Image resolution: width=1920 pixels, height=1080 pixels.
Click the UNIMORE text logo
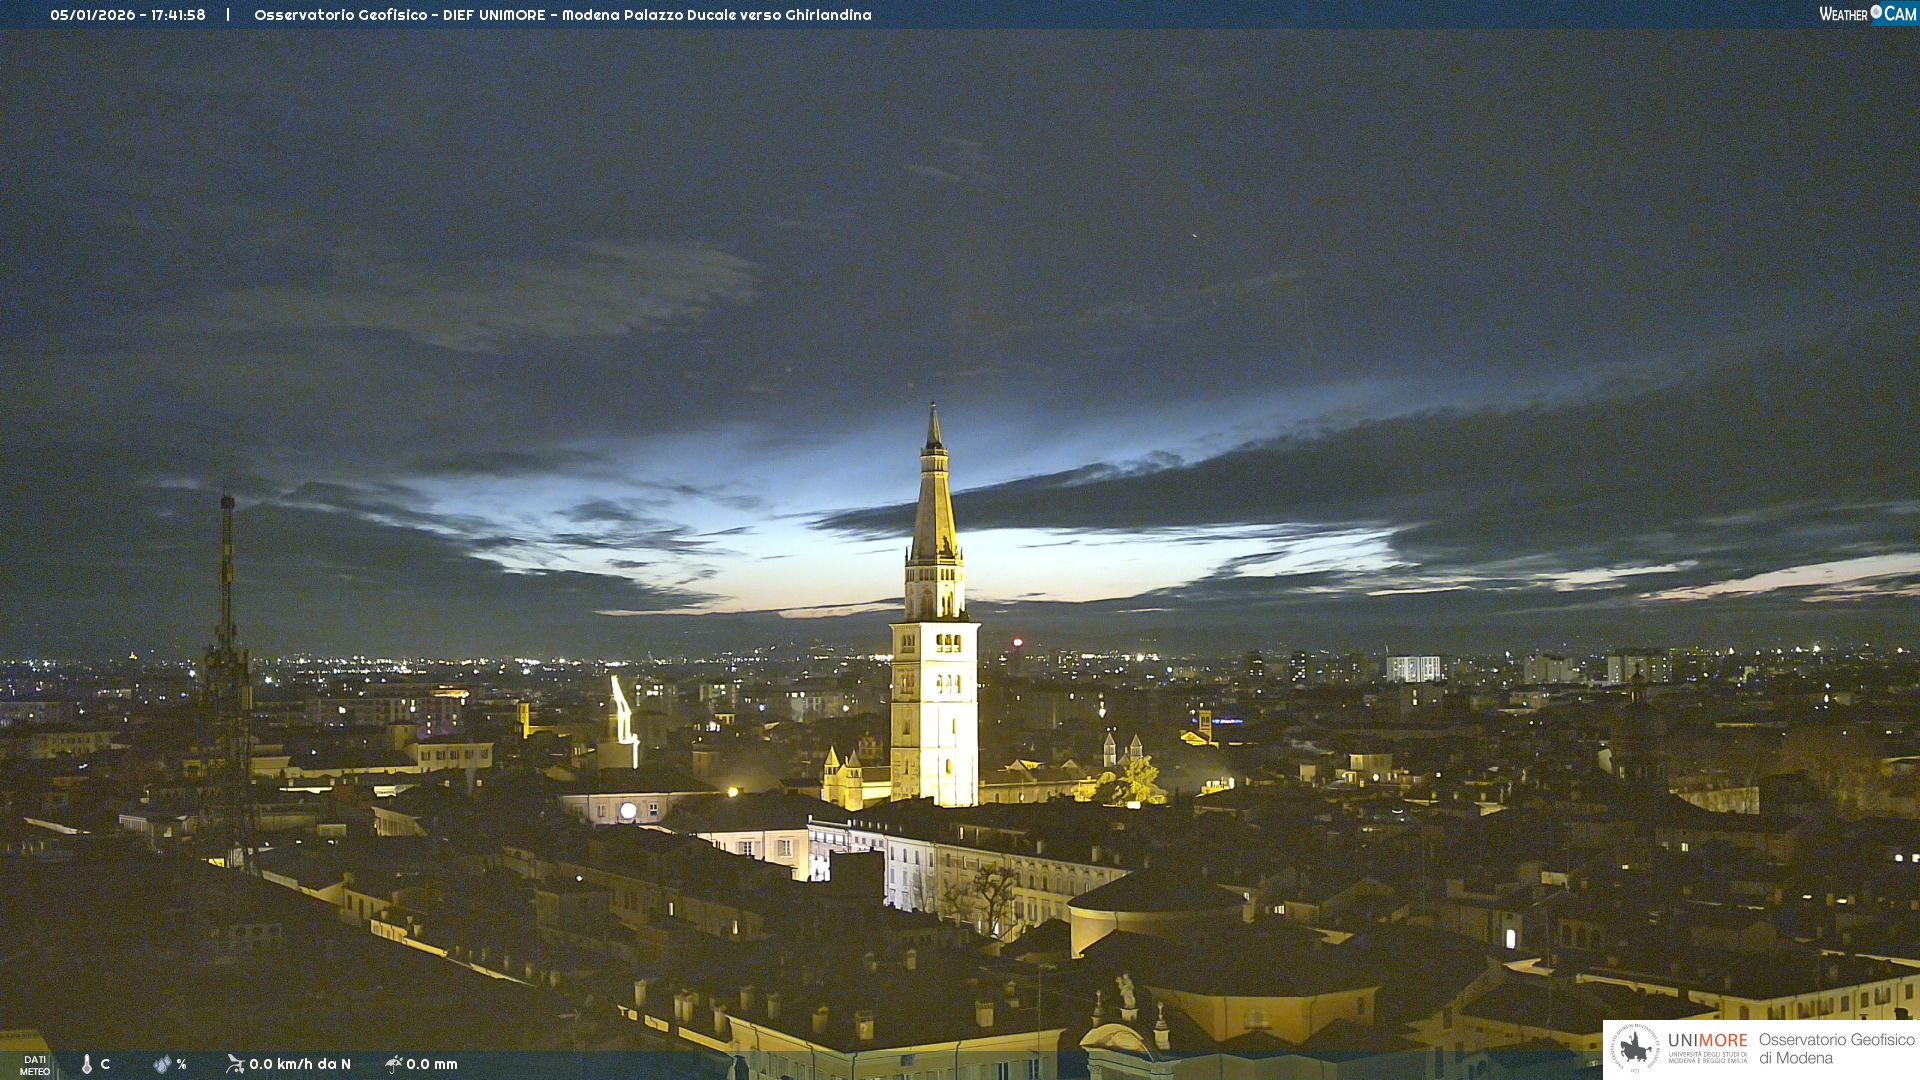1707,1041
